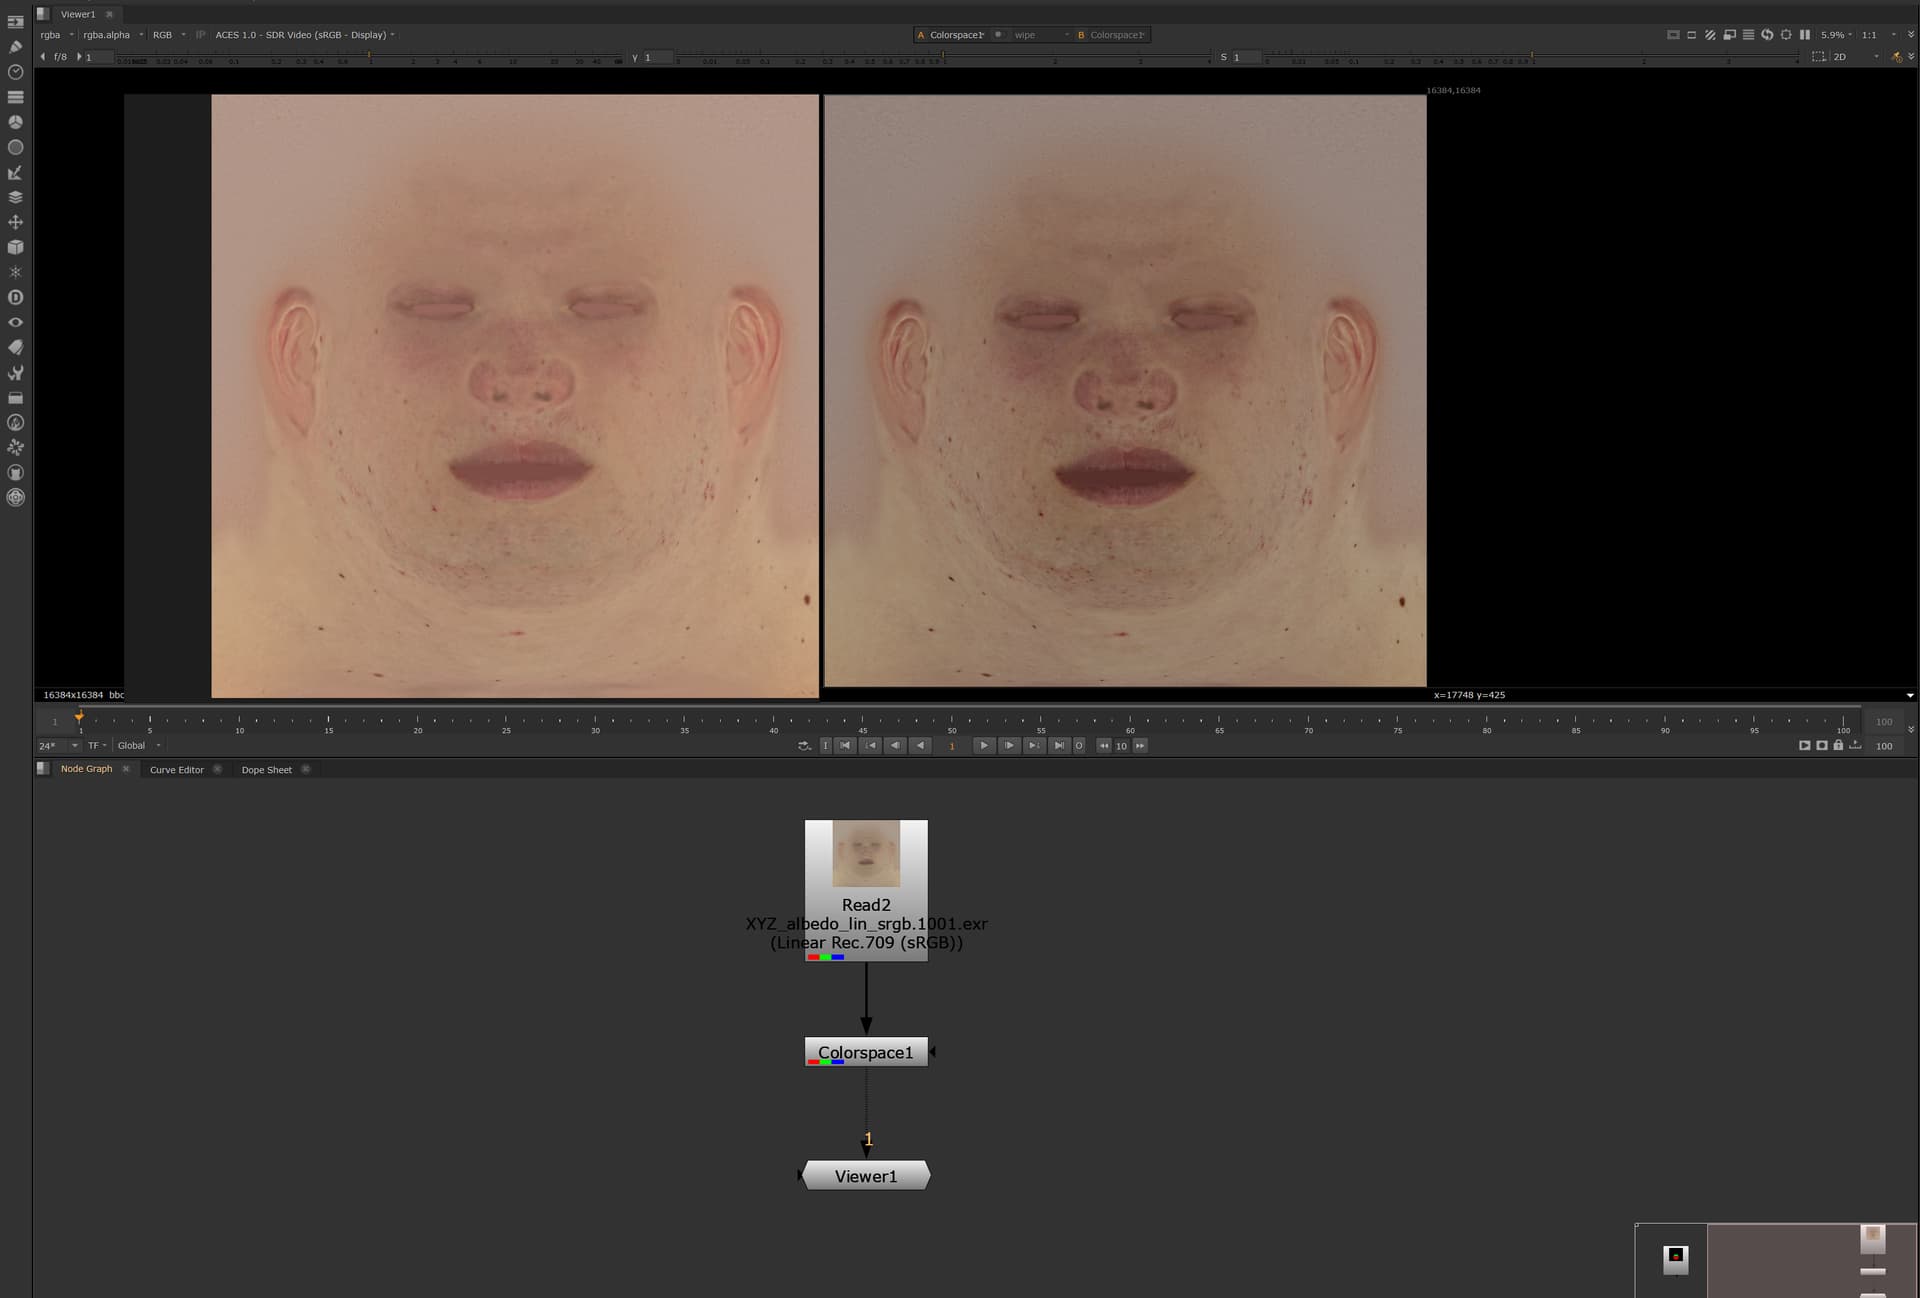Click the viewer refresh icon
The image size is (1920, 1298).
coord(1767,35)
